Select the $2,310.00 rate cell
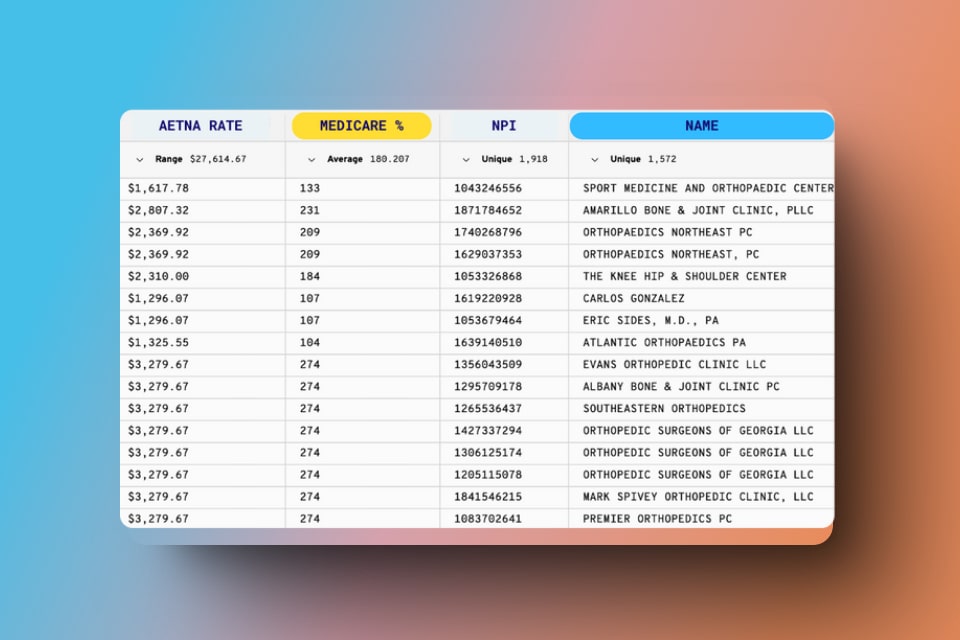The width and height of the screenshot is (960, 640). tap(158, 277)
